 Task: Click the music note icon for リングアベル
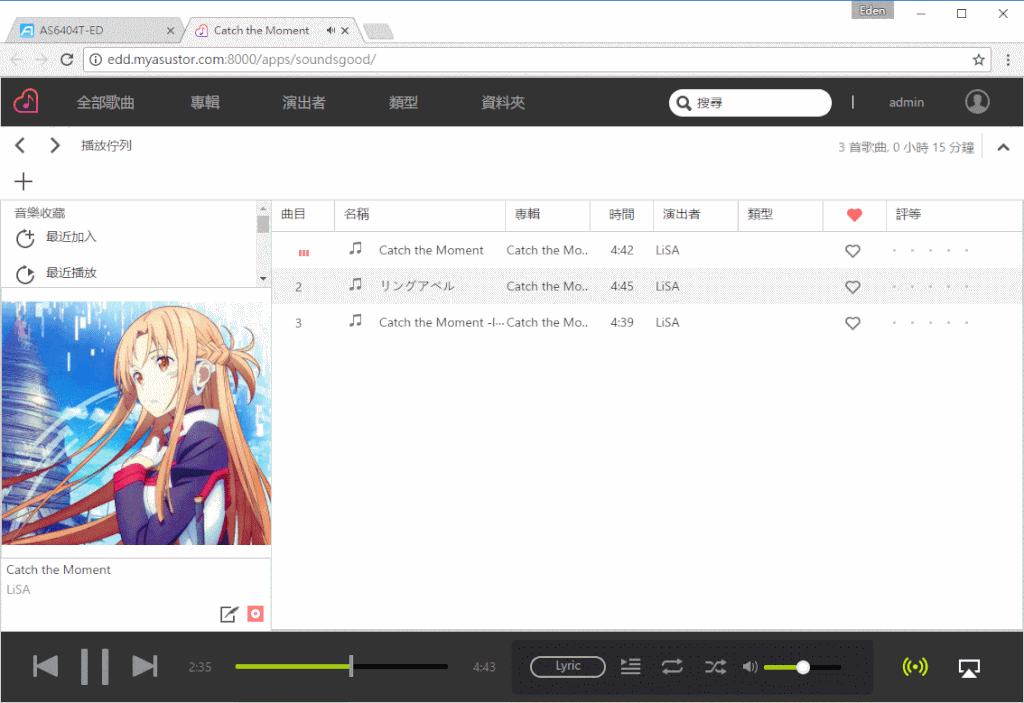355,284
